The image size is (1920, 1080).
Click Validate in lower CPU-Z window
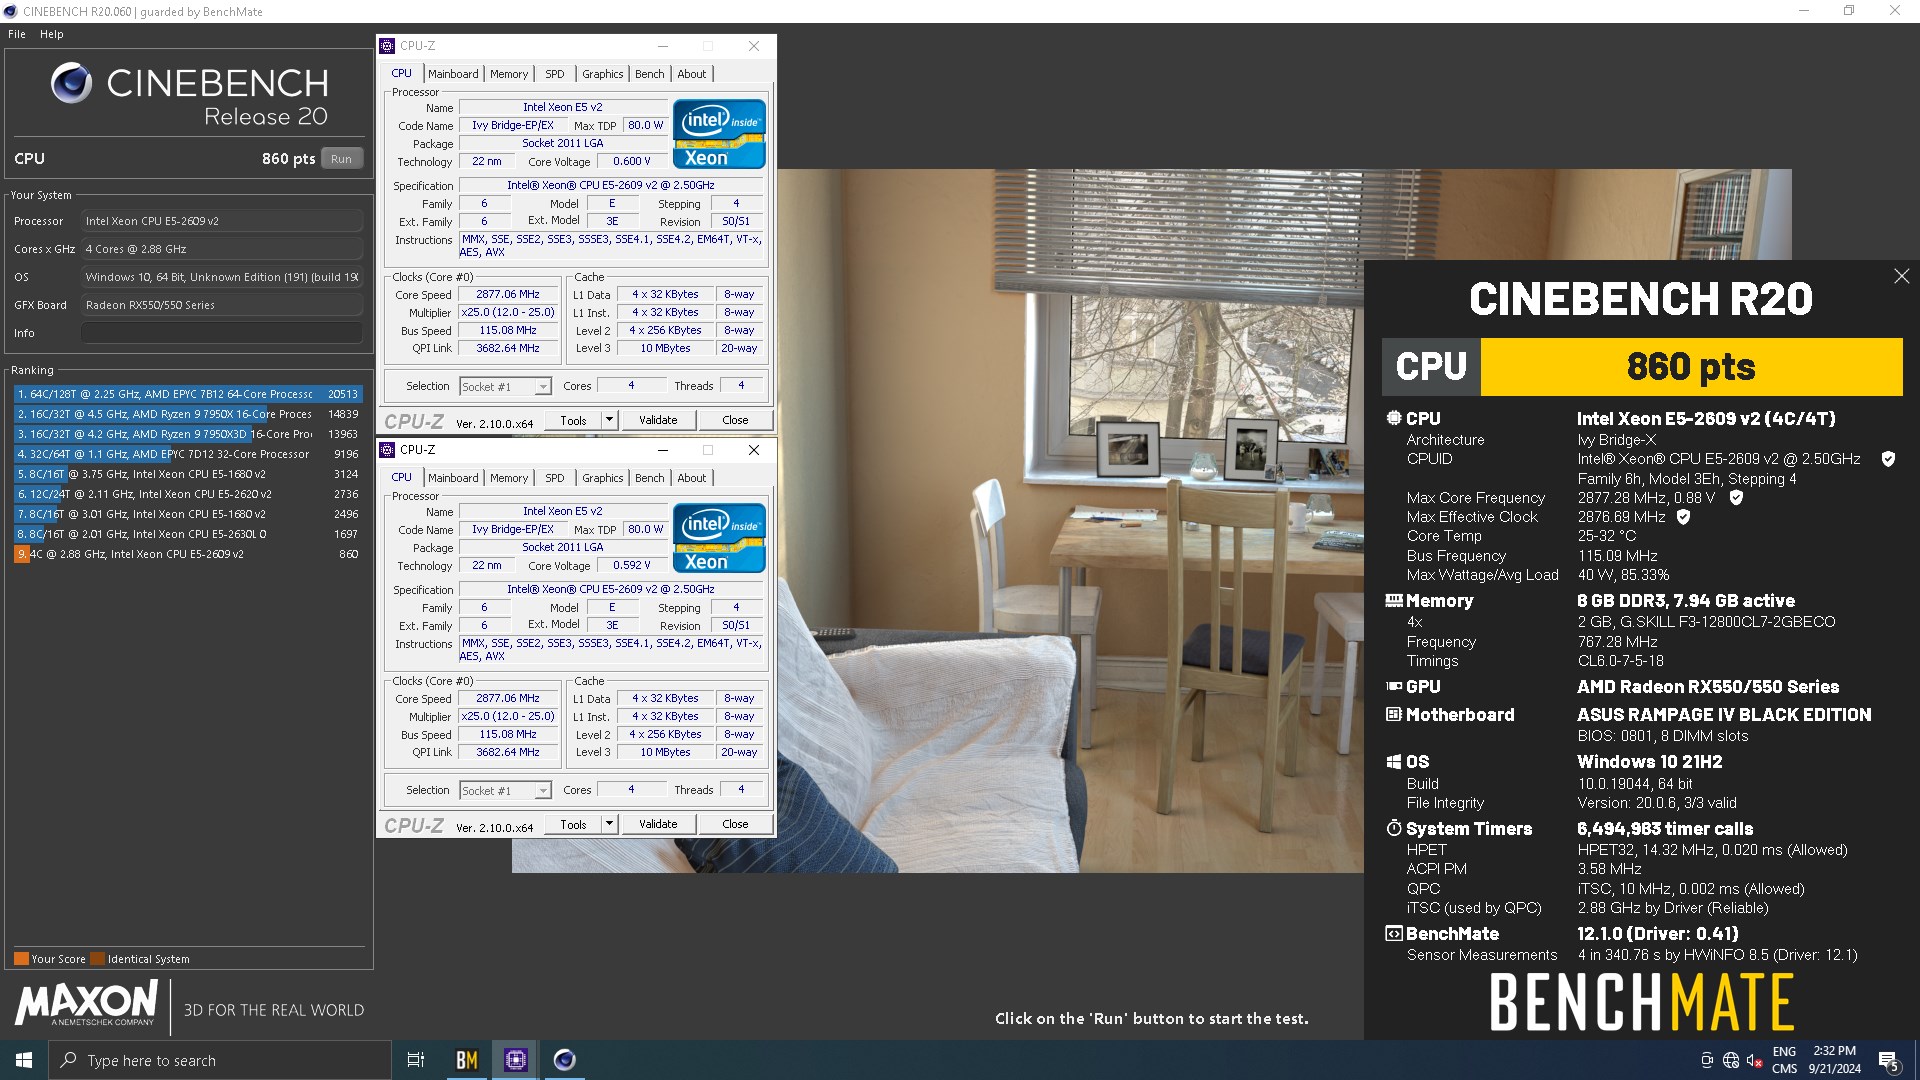pos(658,824)
